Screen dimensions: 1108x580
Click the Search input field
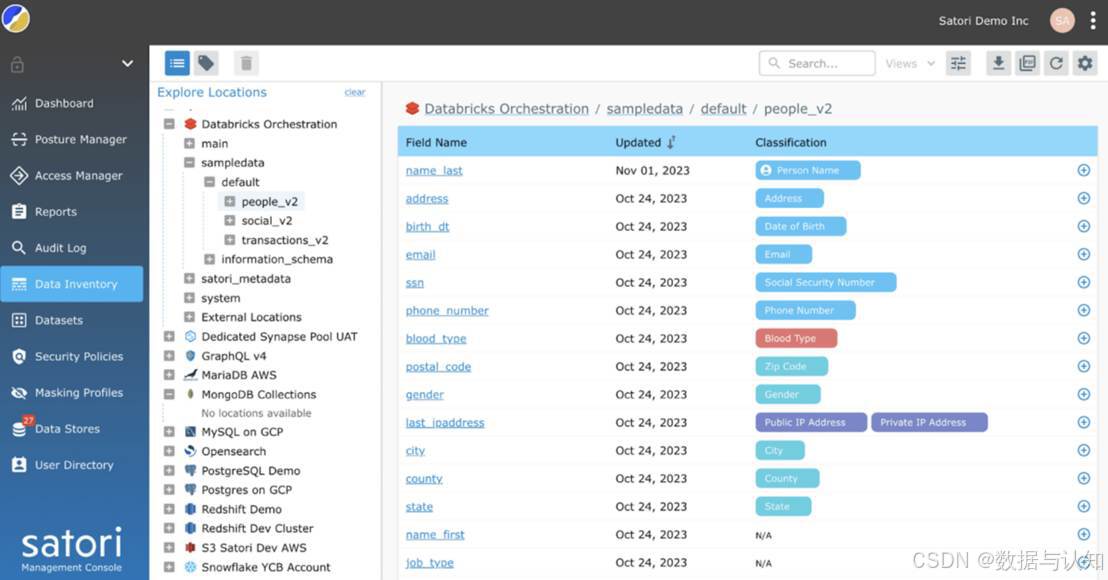[x=817, y=64]
